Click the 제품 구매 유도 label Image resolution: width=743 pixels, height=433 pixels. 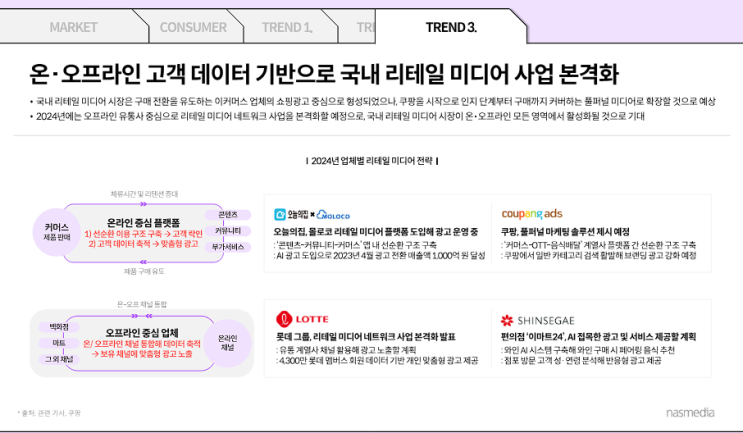[x=144, y=271]
